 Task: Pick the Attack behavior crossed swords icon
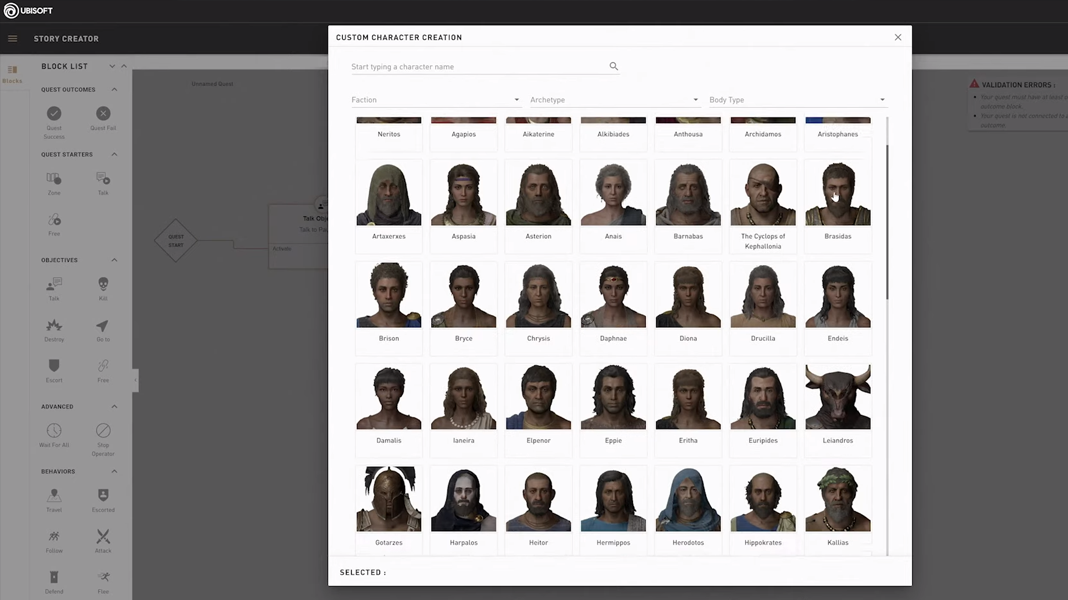coord(103,537)
